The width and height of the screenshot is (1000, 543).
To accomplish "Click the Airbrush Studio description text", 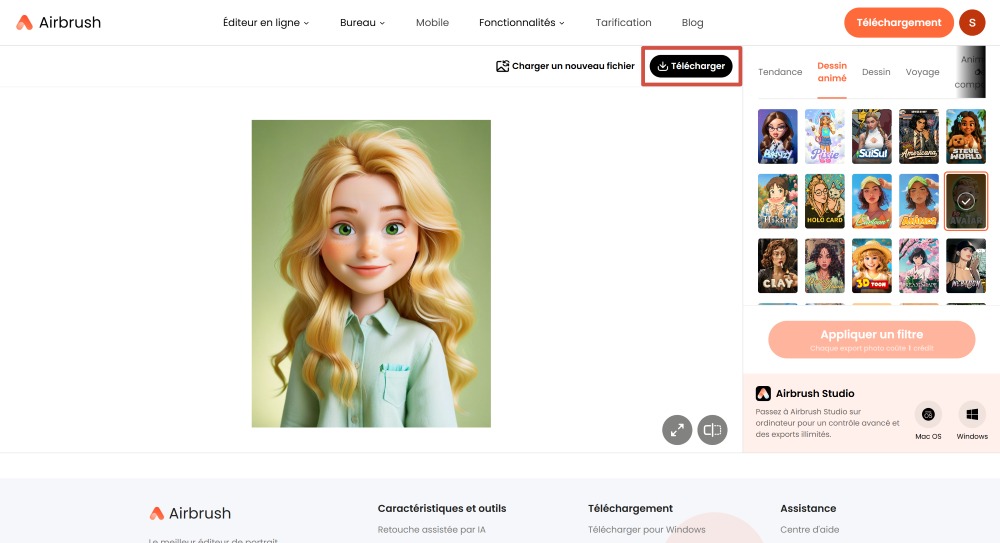I will 827,423.
